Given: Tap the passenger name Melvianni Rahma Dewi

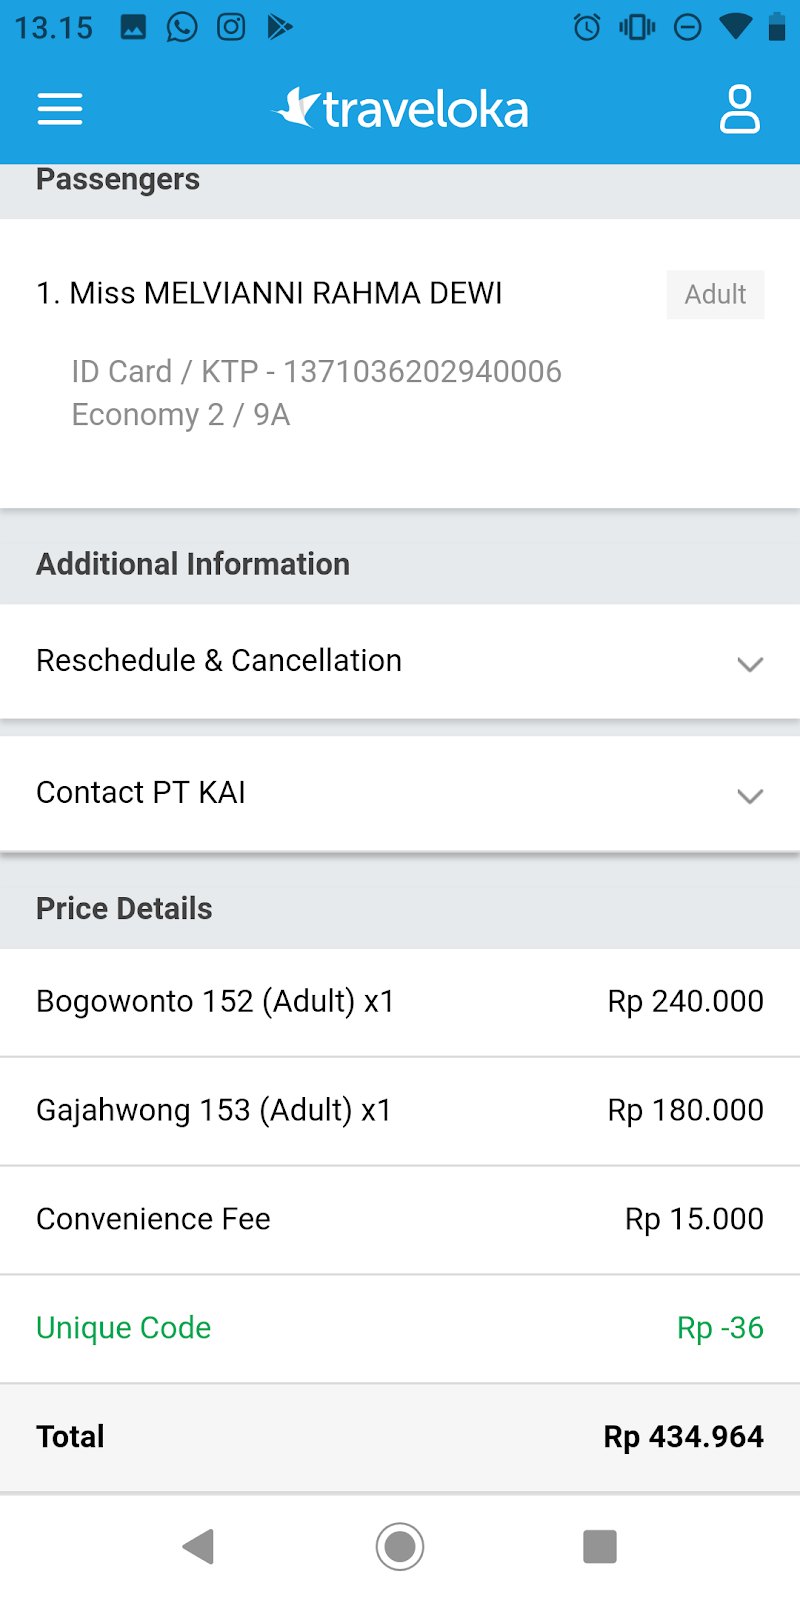Looking at the screenshot, I should click(270, 294).
